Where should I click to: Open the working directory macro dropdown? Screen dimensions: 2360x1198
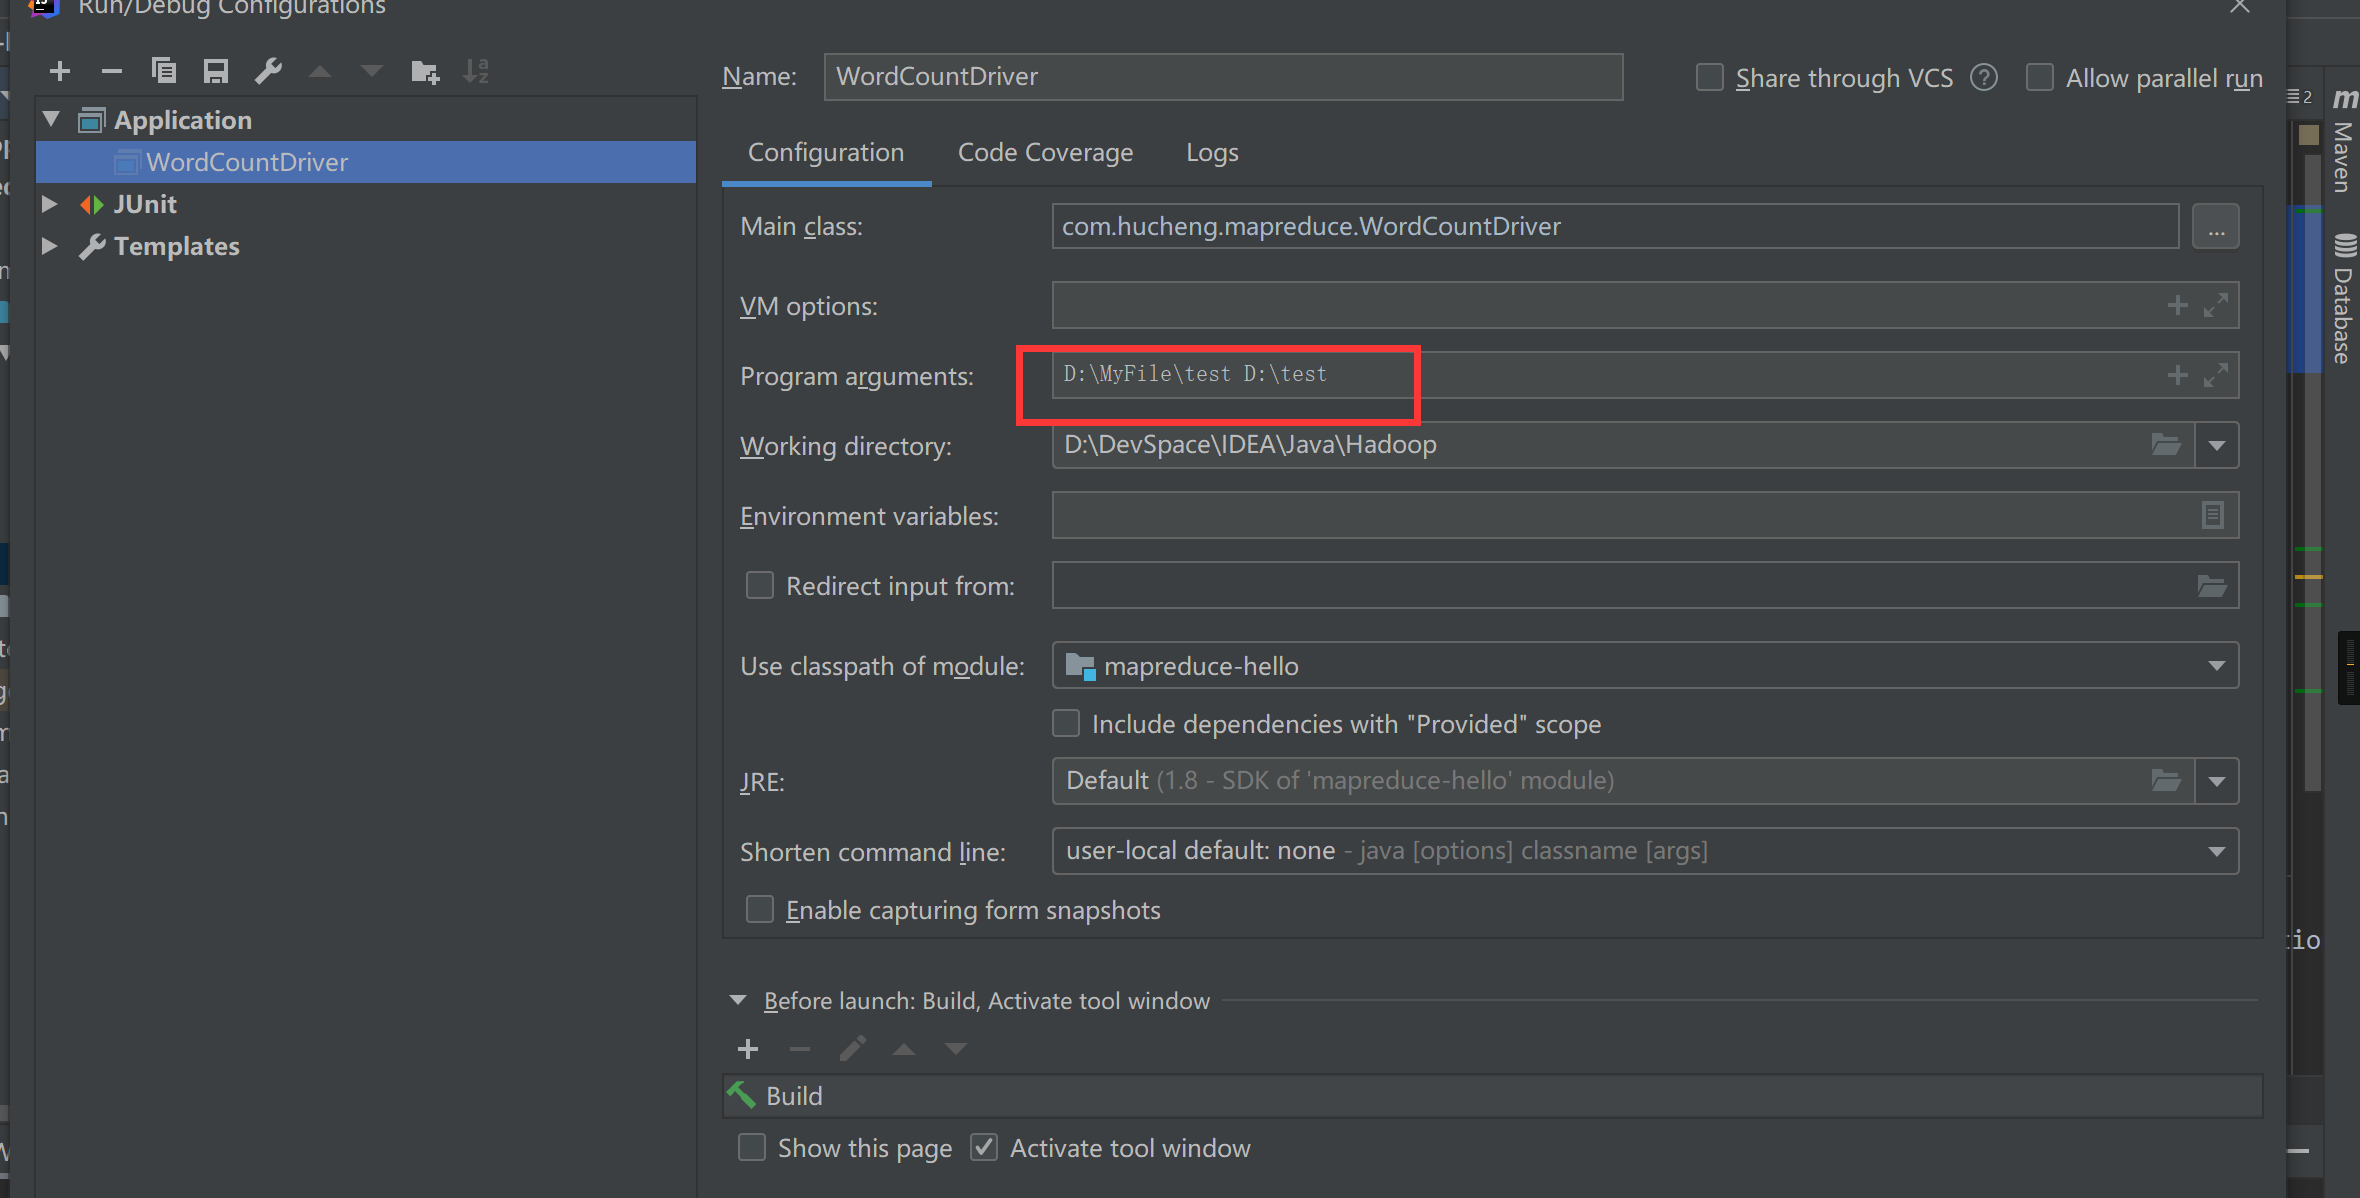tap(2217, 445)
